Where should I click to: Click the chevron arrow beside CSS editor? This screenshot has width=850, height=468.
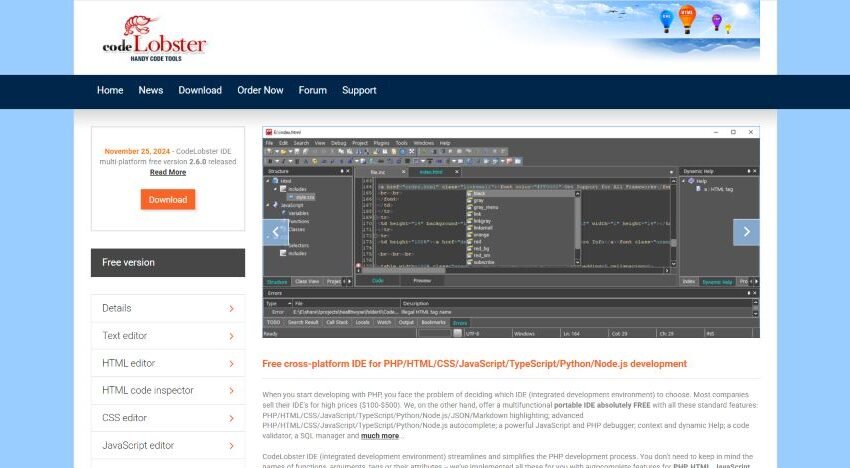(231, 419)
